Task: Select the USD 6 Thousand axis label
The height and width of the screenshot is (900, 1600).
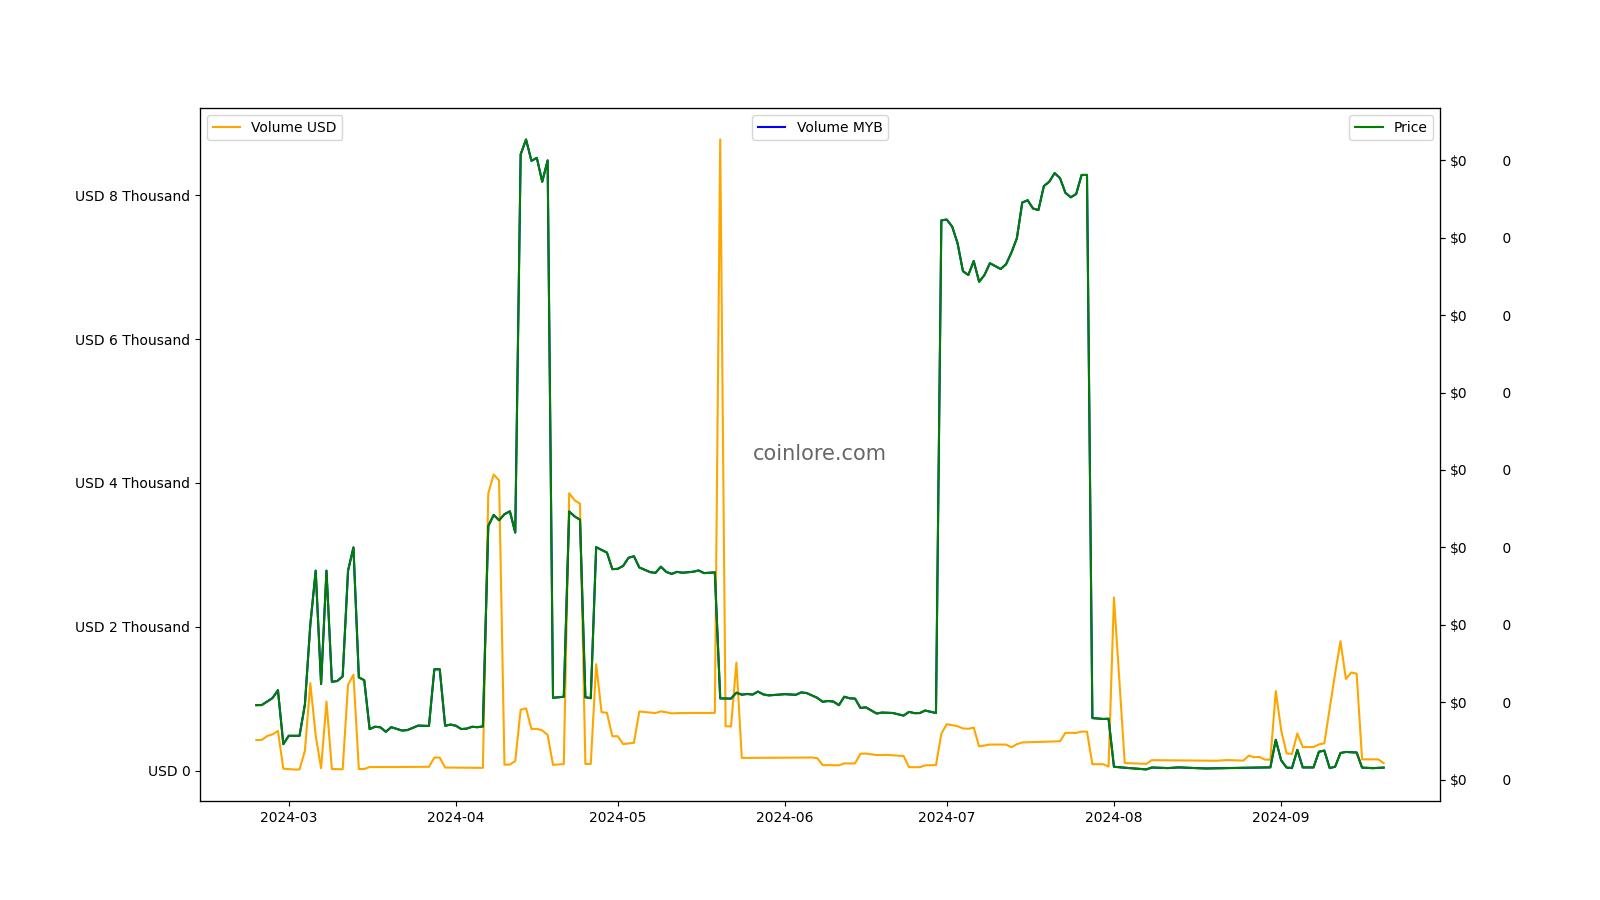Action: tap(132, 340)
